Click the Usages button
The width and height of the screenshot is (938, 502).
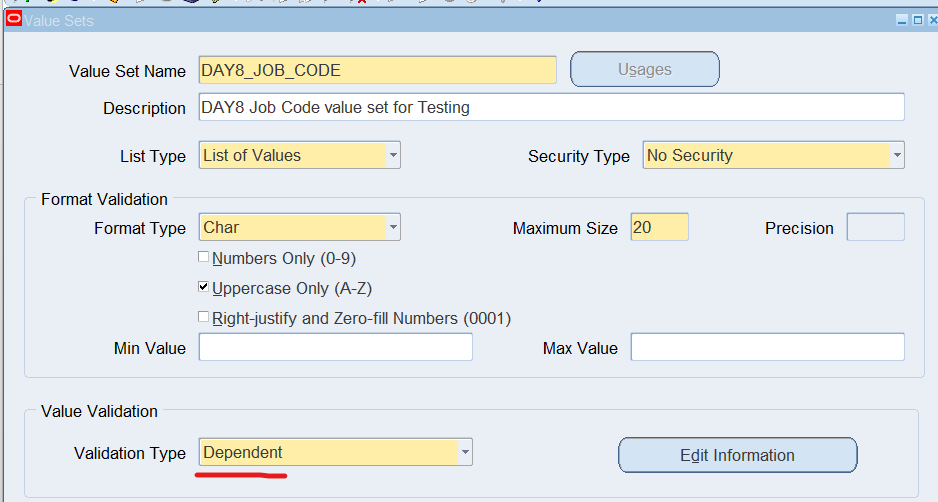pos(645,69)
